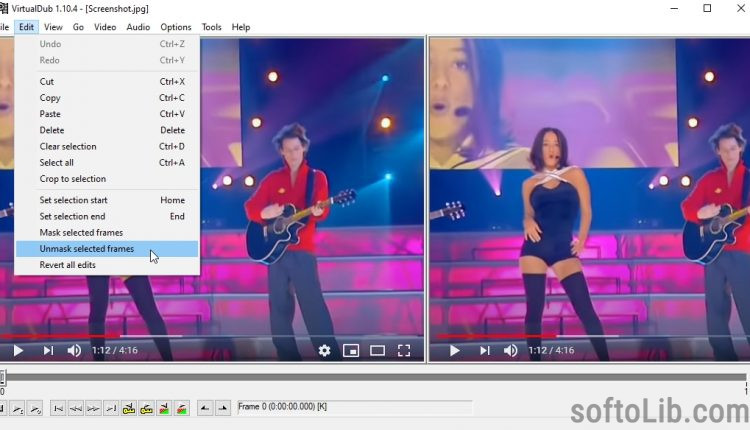The image size is (750, 430).
Task: Click Set selection start menu entry
Action: tap(107, 200)
